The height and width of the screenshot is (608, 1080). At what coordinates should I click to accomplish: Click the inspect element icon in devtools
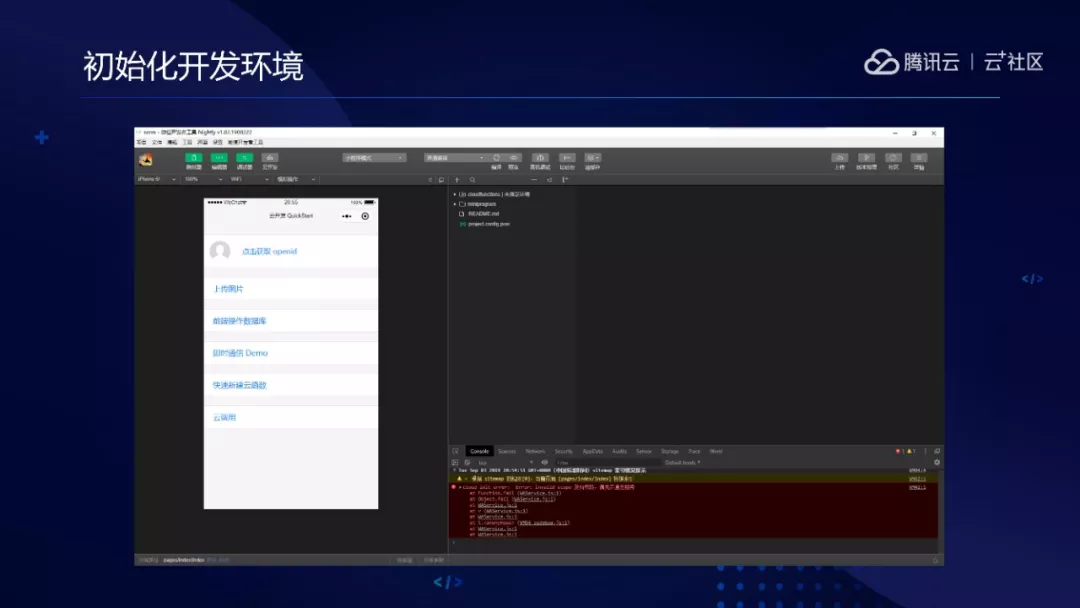coord(455,451)
